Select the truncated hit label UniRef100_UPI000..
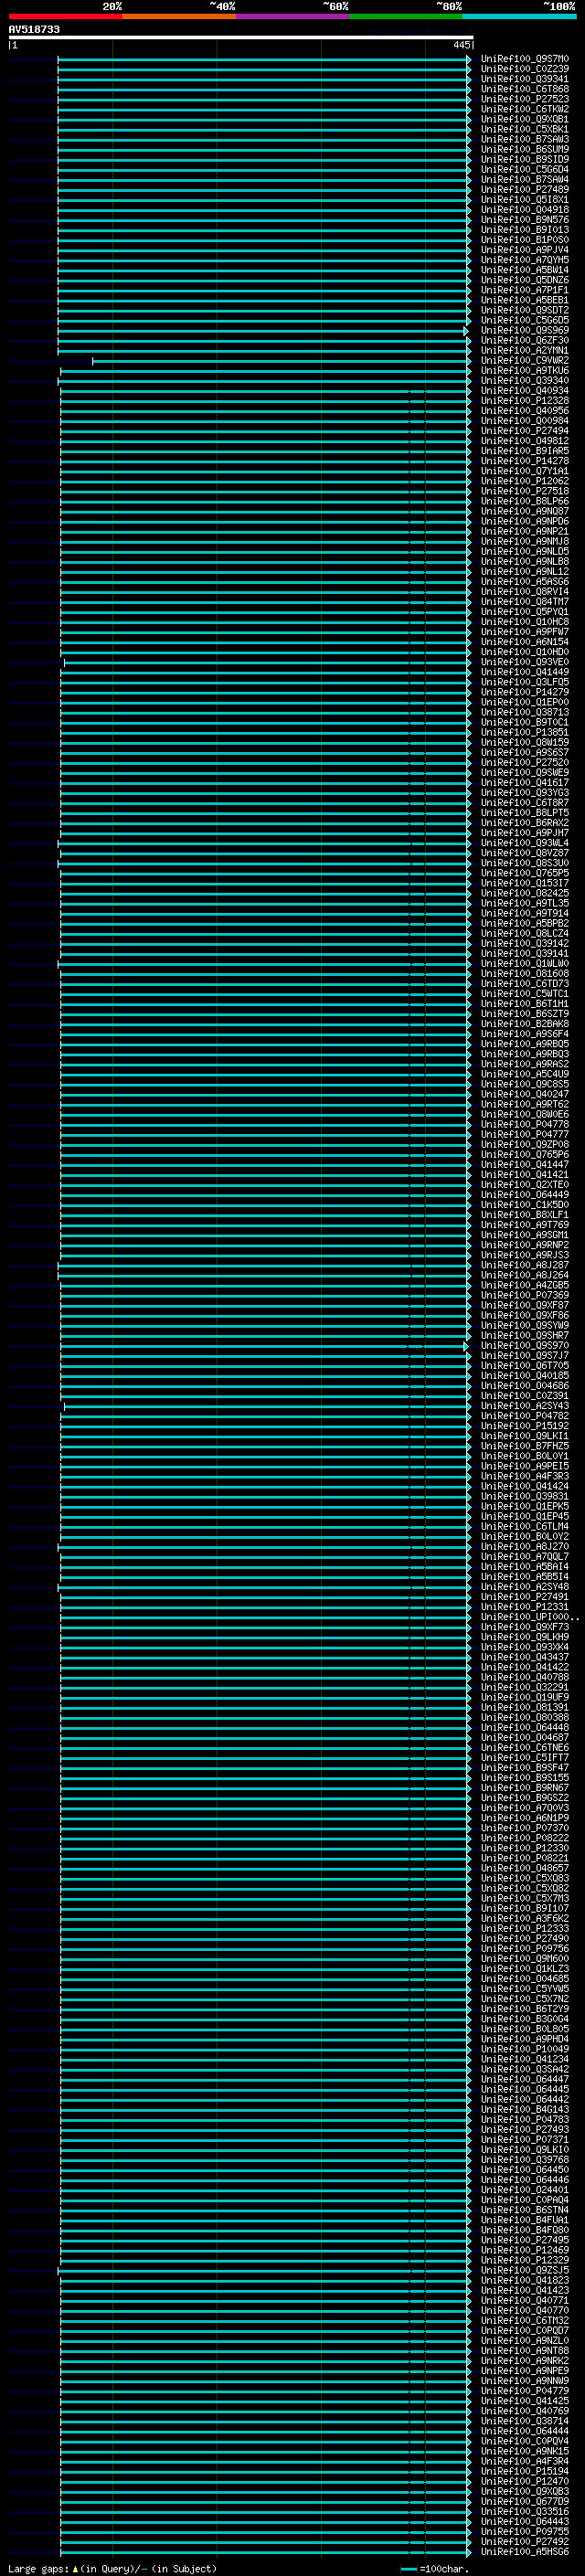The image size is (585, 2576). pyautogui.click(x=529, y=1617)
